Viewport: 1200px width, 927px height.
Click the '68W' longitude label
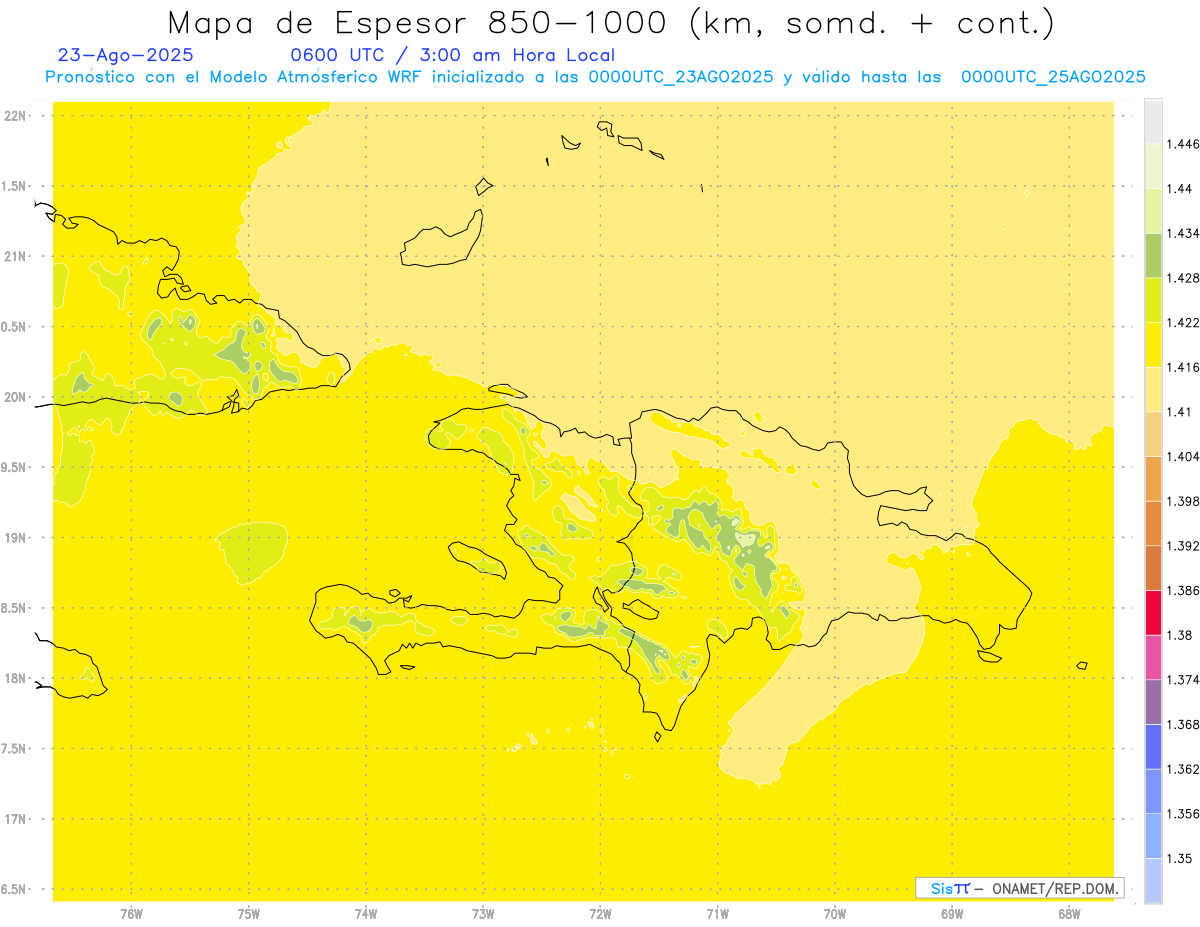click(x=1069, y=914)
